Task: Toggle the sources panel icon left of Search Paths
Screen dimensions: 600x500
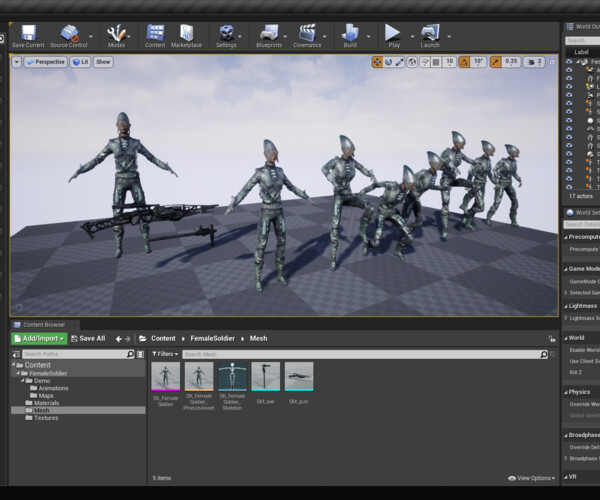Action: coord(16,354)
